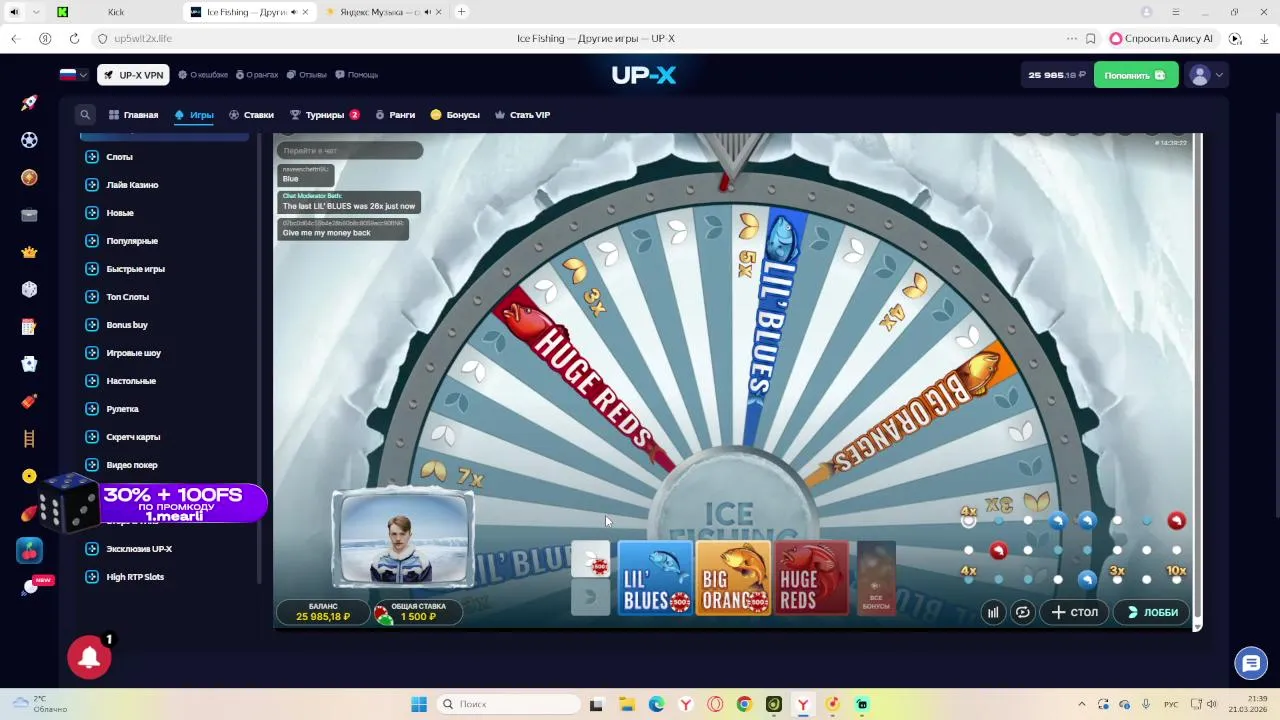1280x720 pixels.
Task: Select the Bonus buy category
Action: (127, 325)
